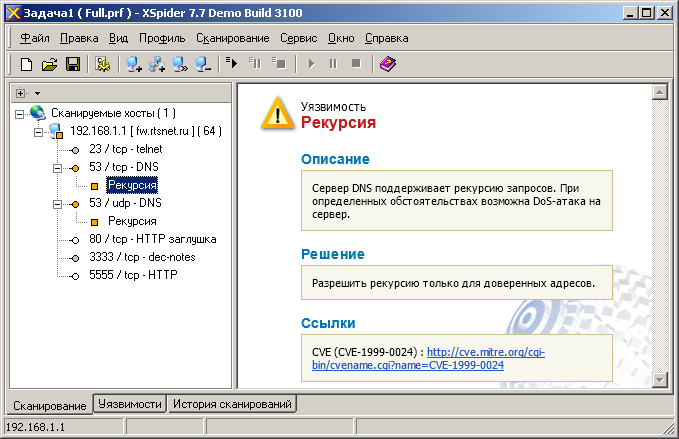Image resolution: width=679 pixels, height=439 pixels.
Task: Add host range with network-plus icon
Action: click(x=157, y=65)
